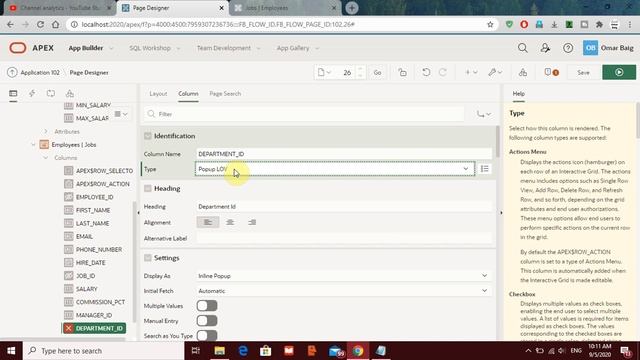This screenshot has width=640, height=360.
Task: Open the Utilities wrench menu
Action: click(x=495, y=72)
